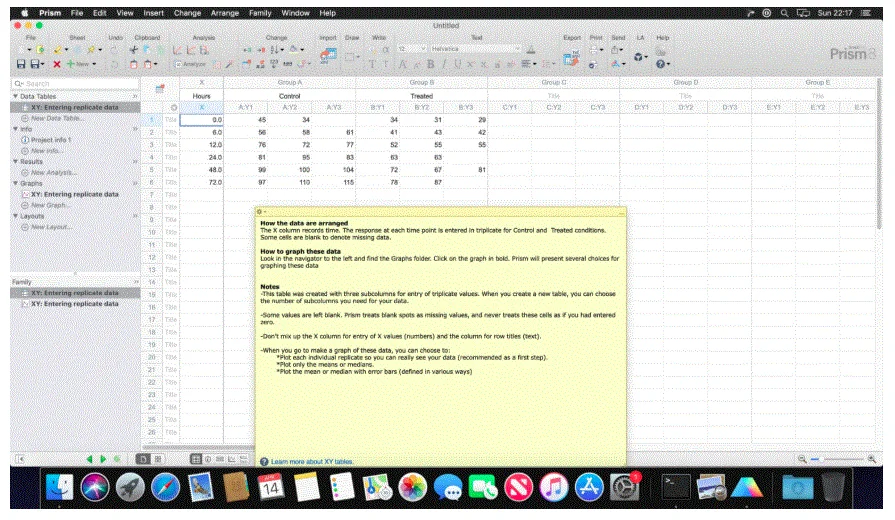Open the Family menu
Image resolution: width=895 pixels, height=520 pixels.
coord(260,13)
